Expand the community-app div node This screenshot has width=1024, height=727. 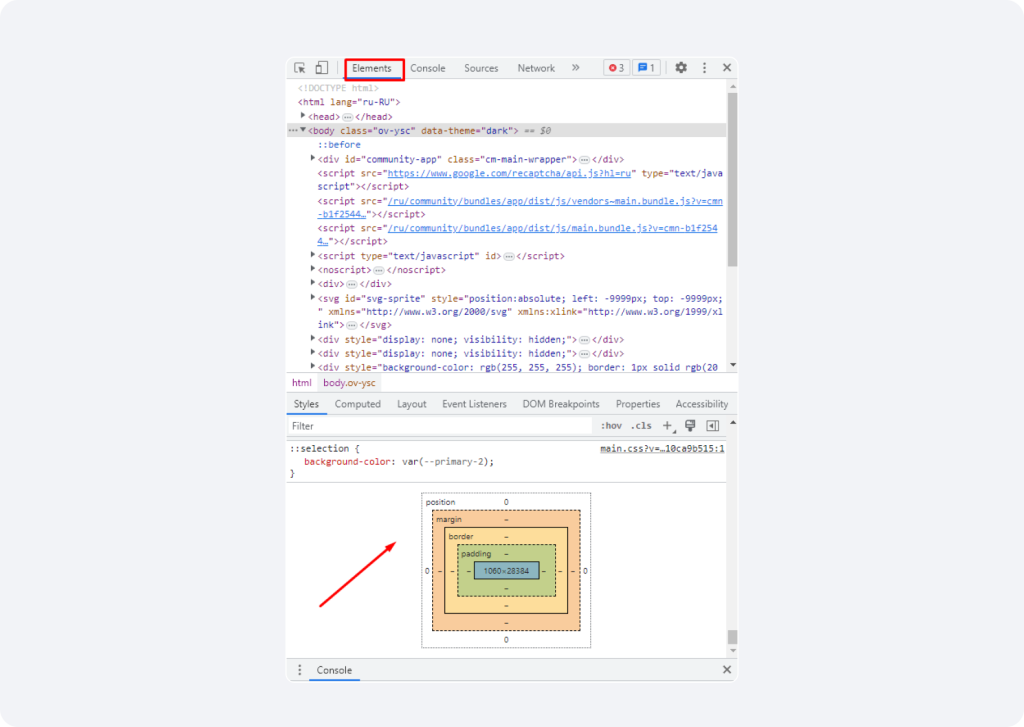[x=313, y=158]
